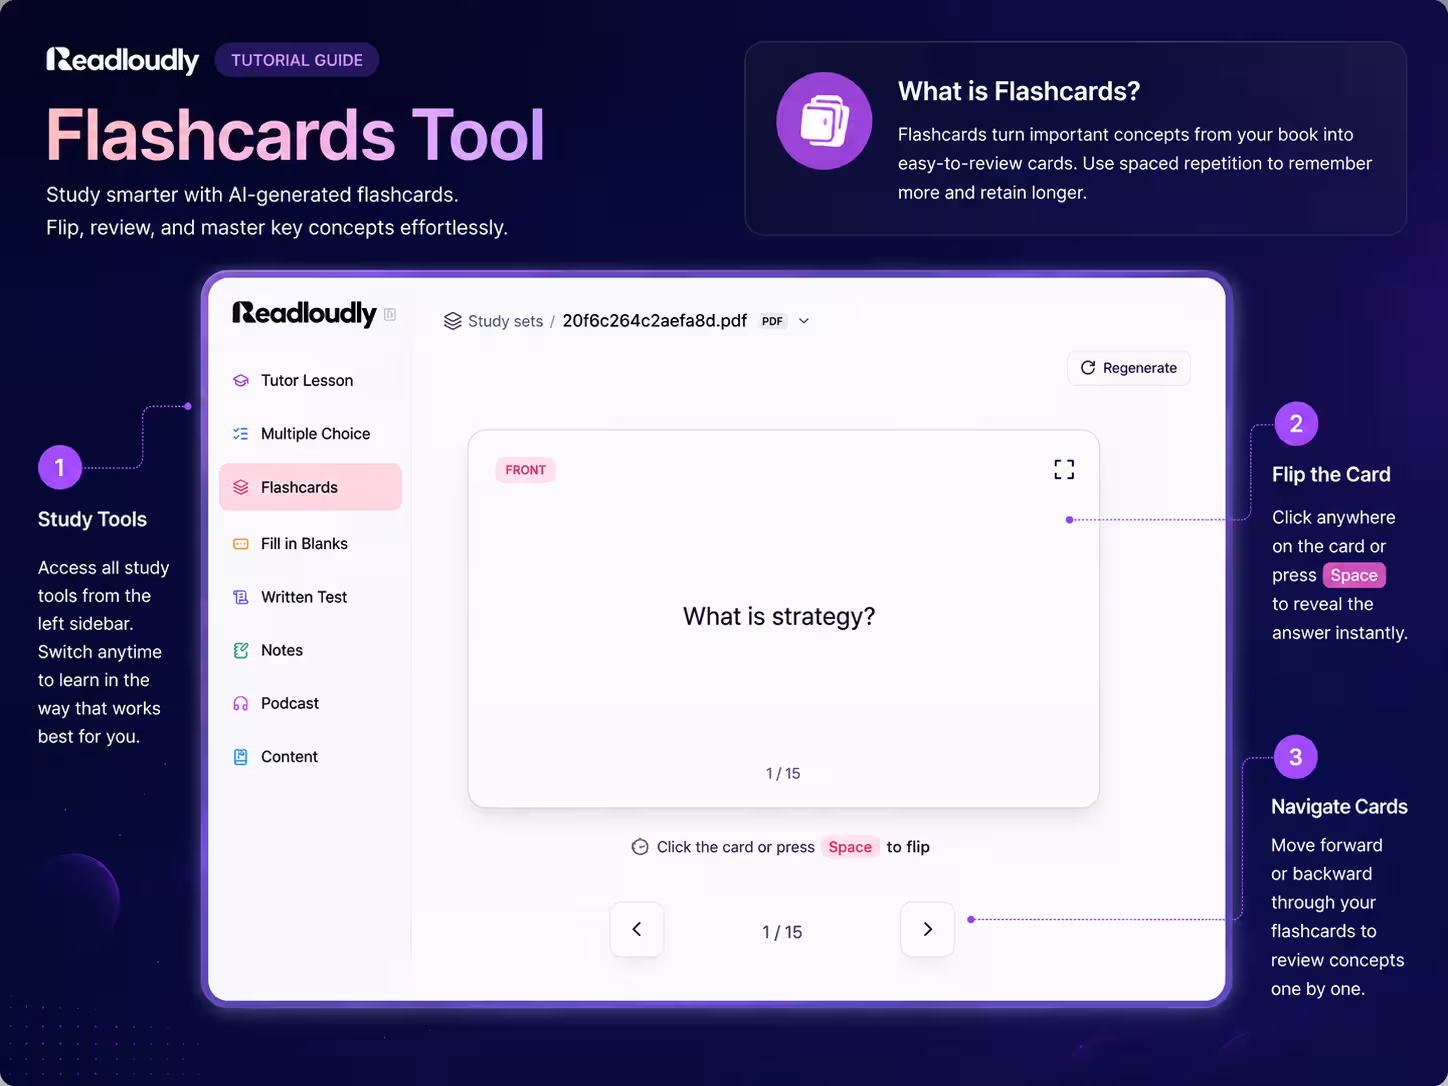Click the TUTORIAL GUIDE badge
This screenshot has height=1086, width=1448.
pyautogui.click(x=297, y=60)
